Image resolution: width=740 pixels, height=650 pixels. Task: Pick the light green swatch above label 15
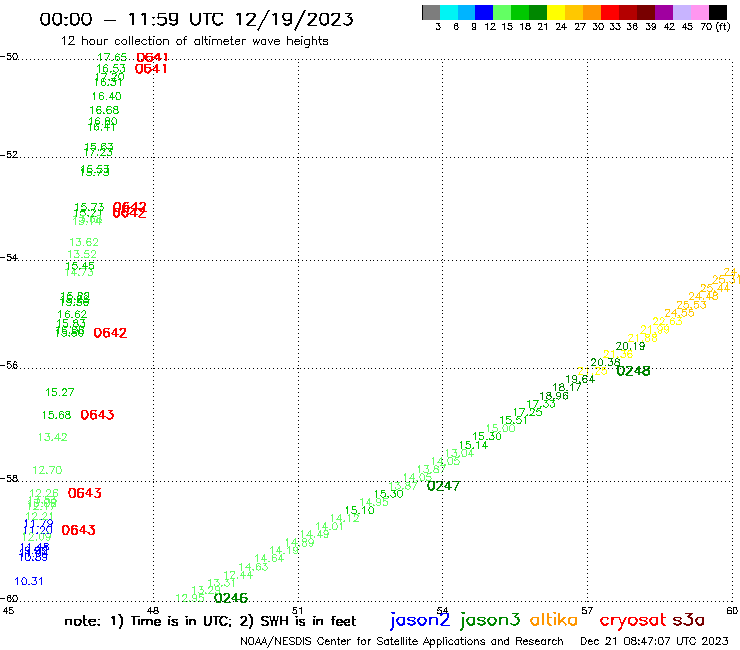(x=502, y=12)
